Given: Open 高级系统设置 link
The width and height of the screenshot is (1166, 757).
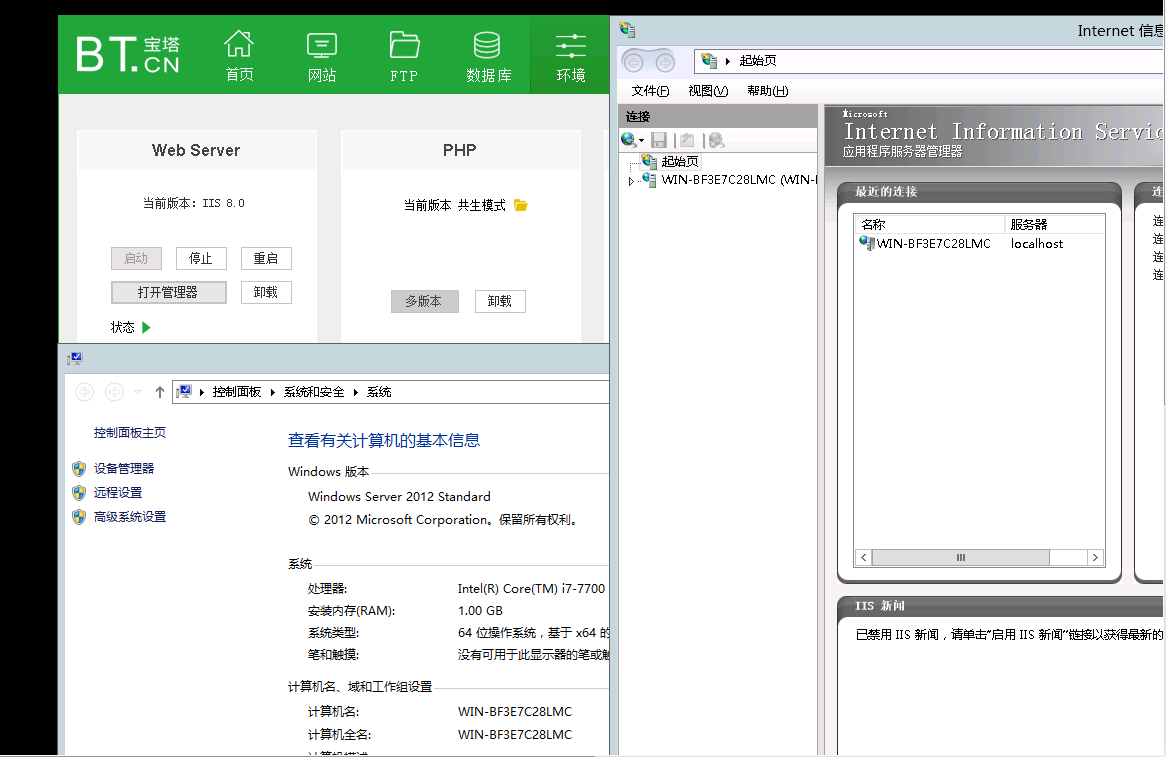Looking at the screenshot, I should pos(129,517).
